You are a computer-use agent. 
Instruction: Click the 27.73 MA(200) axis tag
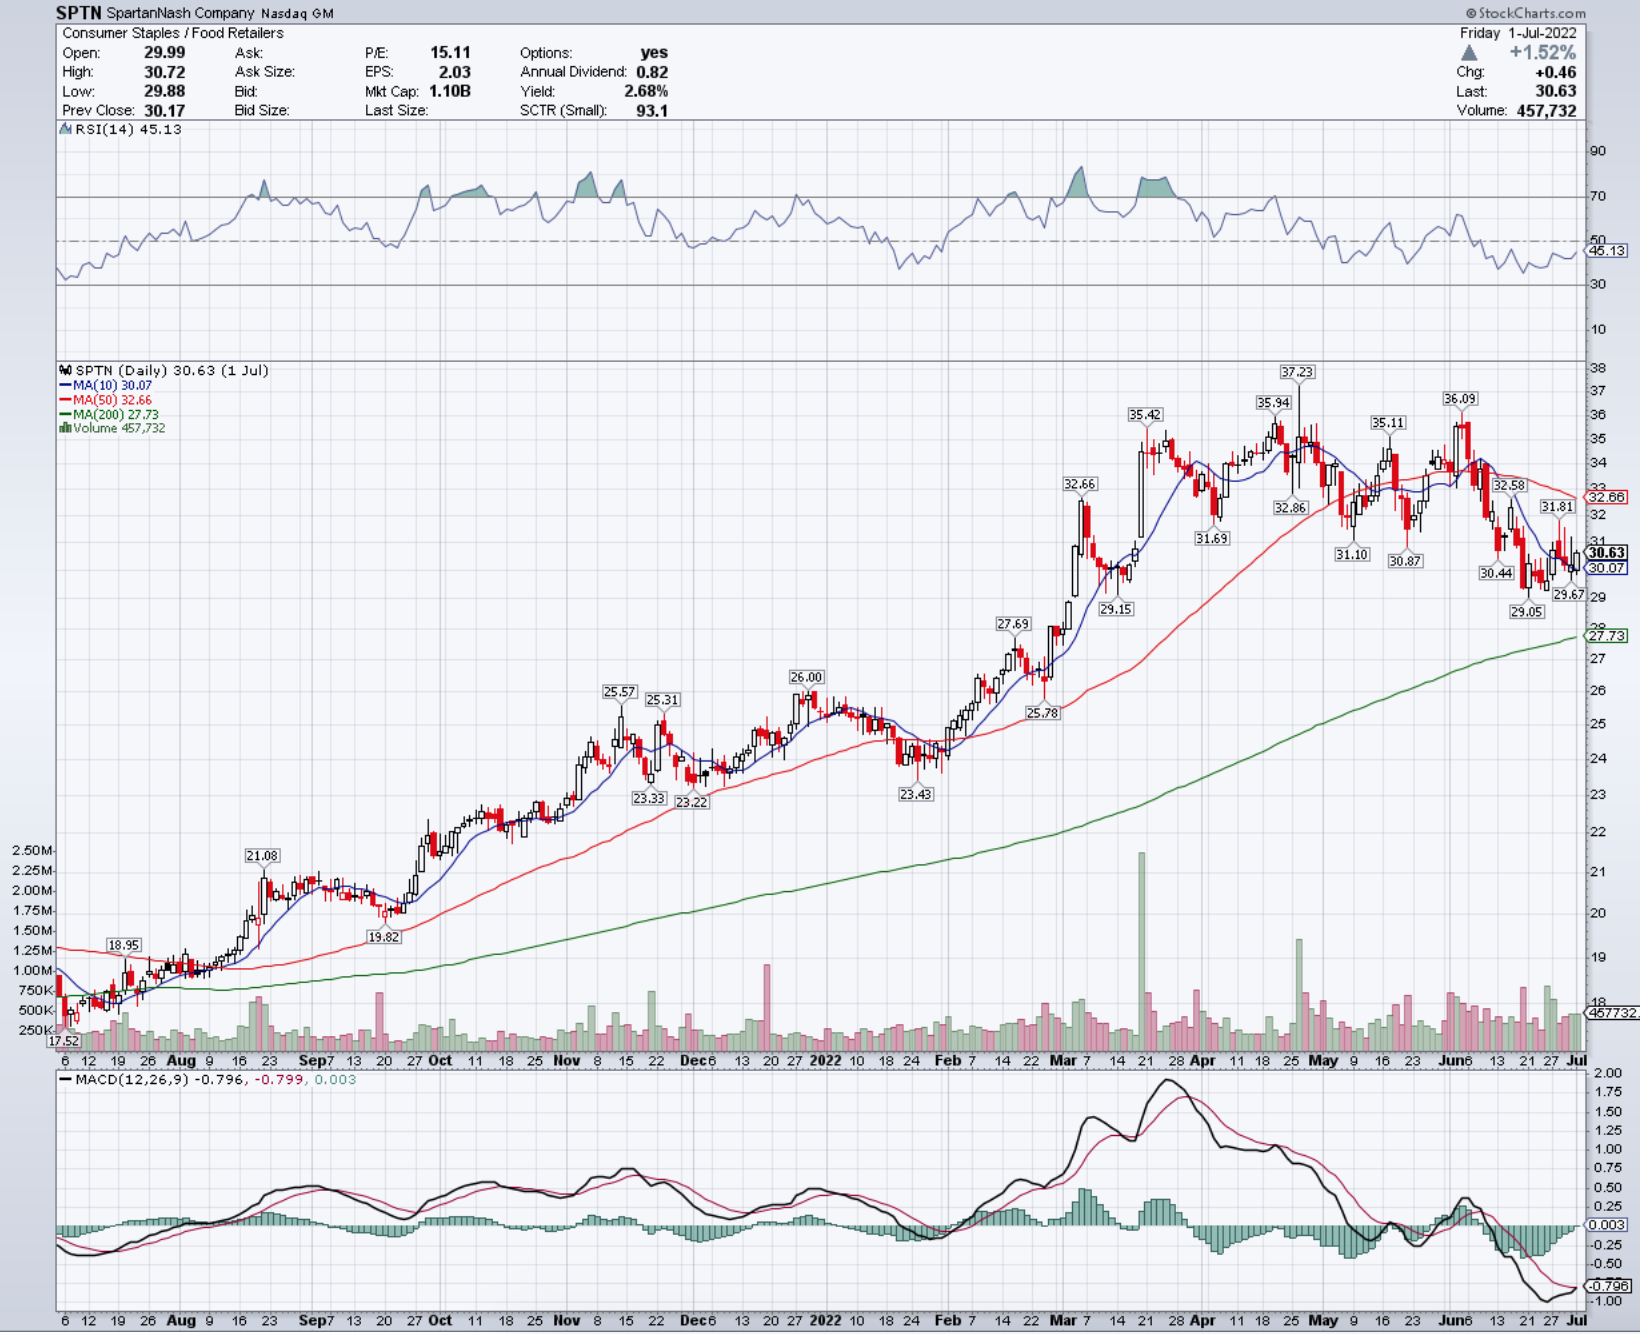(x=1607, y=636)
